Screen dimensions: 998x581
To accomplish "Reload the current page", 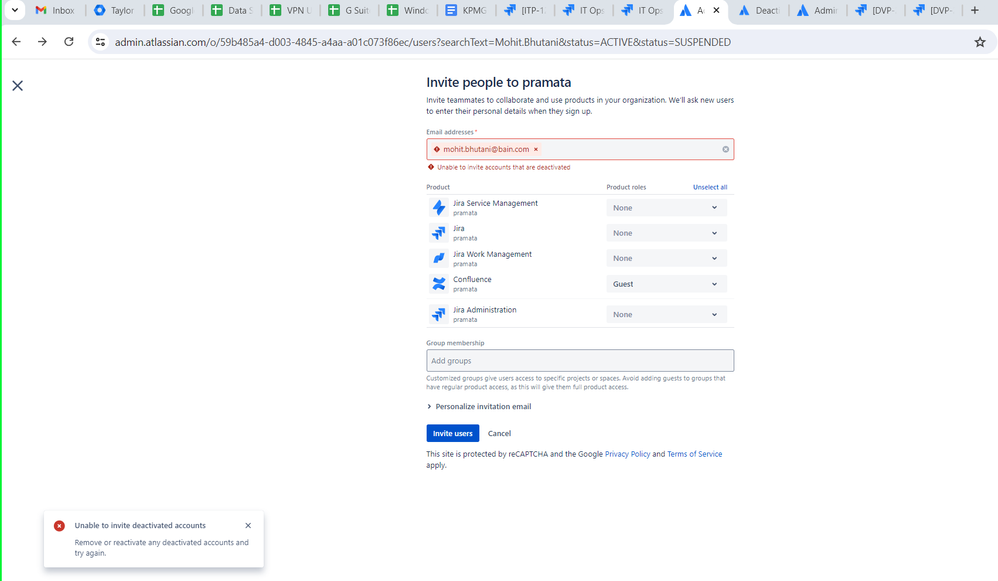I will point(69,42).
